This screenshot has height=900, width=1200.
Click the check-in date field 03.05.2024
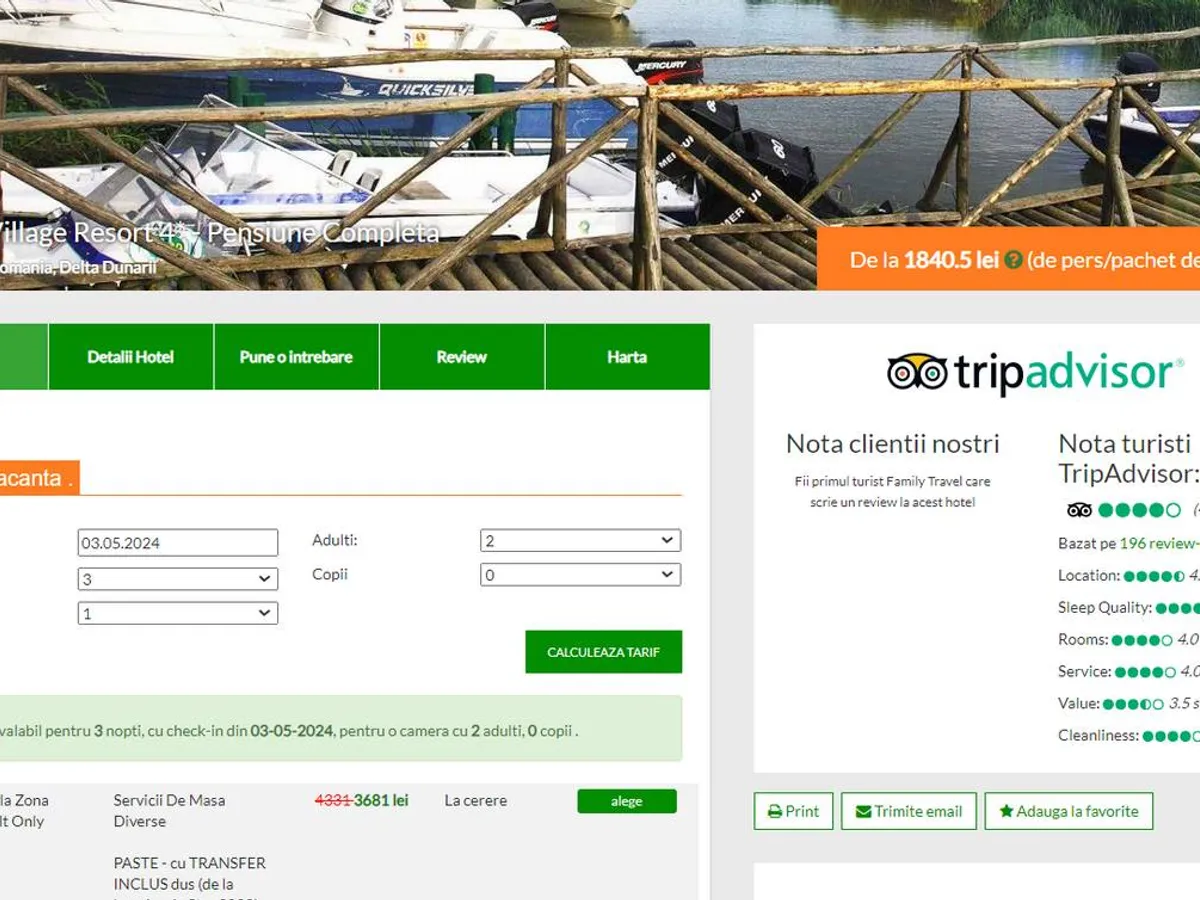pyautogui.click(x=178, y=543)
